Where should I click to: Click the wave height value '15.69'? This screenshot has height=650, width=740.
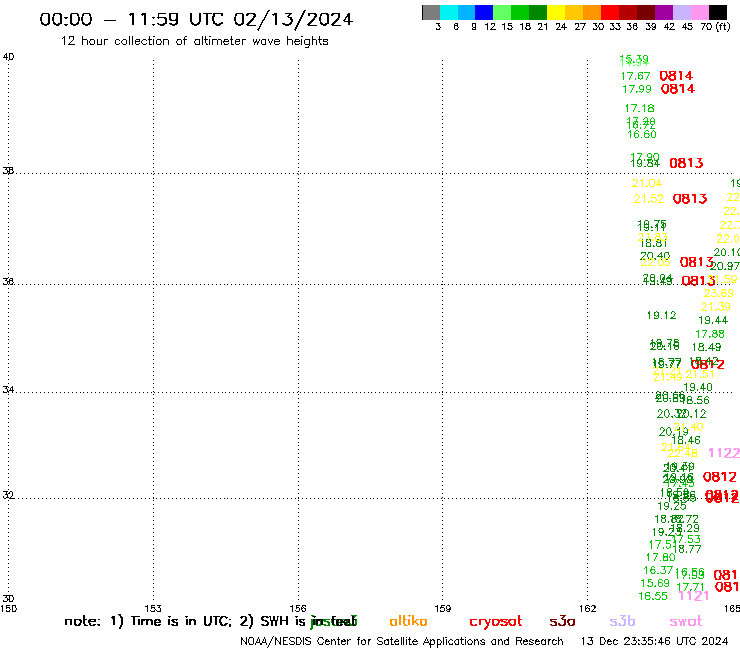click(x=655, y=583)
